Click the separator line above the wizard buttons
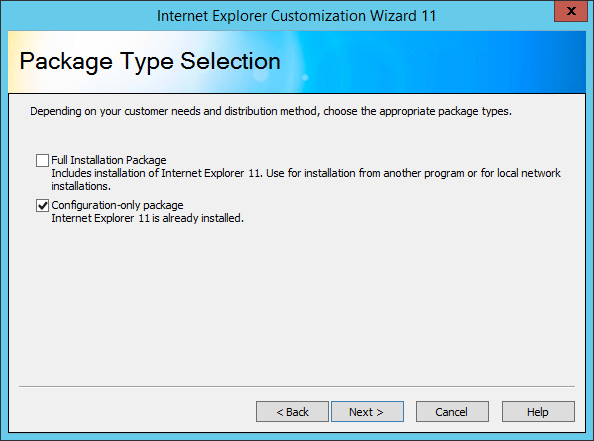Image resolution: width=594 pixels, height=441 pixels. pos(297,387)
